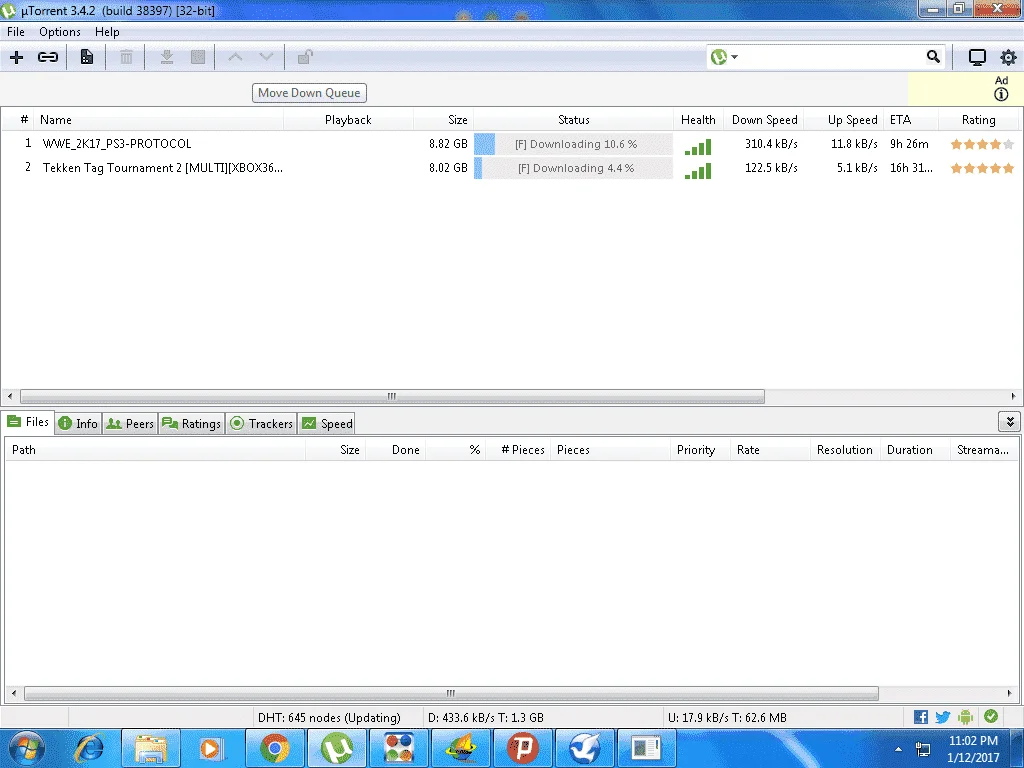Click the Tekken Tag health bars icon
Image resolution: width=1024 pixels, height=768 pixels.
(x=697, y=171)
